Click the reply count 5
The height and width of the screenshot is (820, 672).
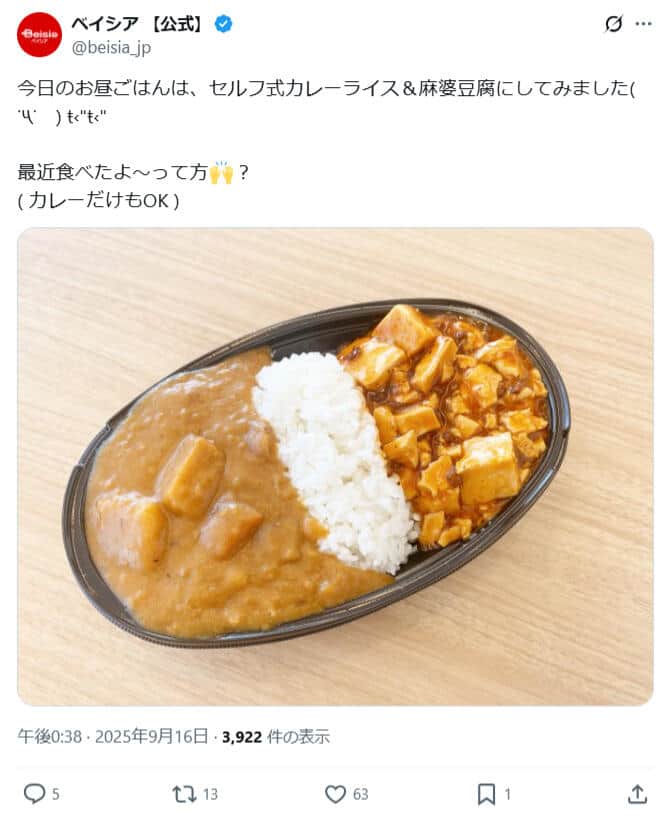click(55, 794)
